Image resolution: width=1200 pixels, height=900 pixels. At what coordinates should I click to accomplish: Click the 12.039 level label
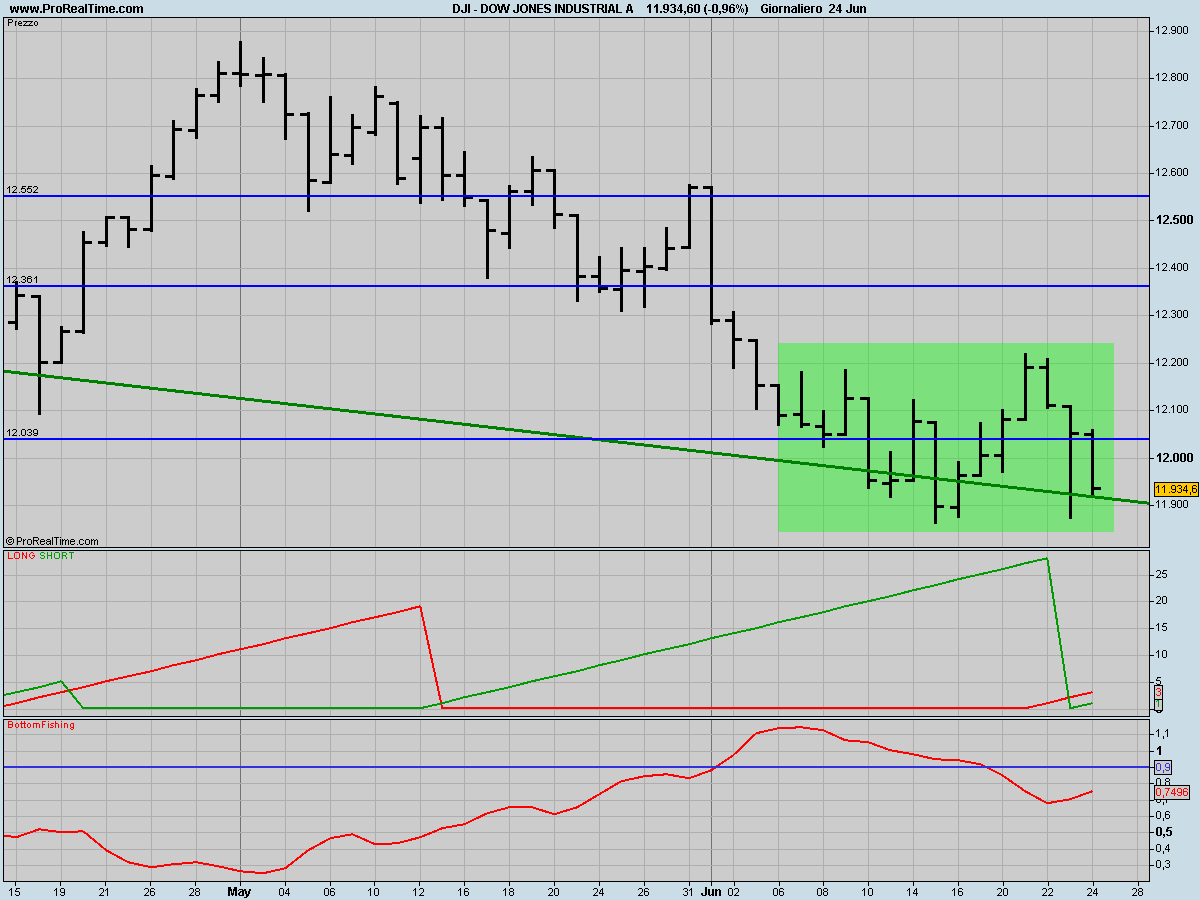click(x=22, y=432)
